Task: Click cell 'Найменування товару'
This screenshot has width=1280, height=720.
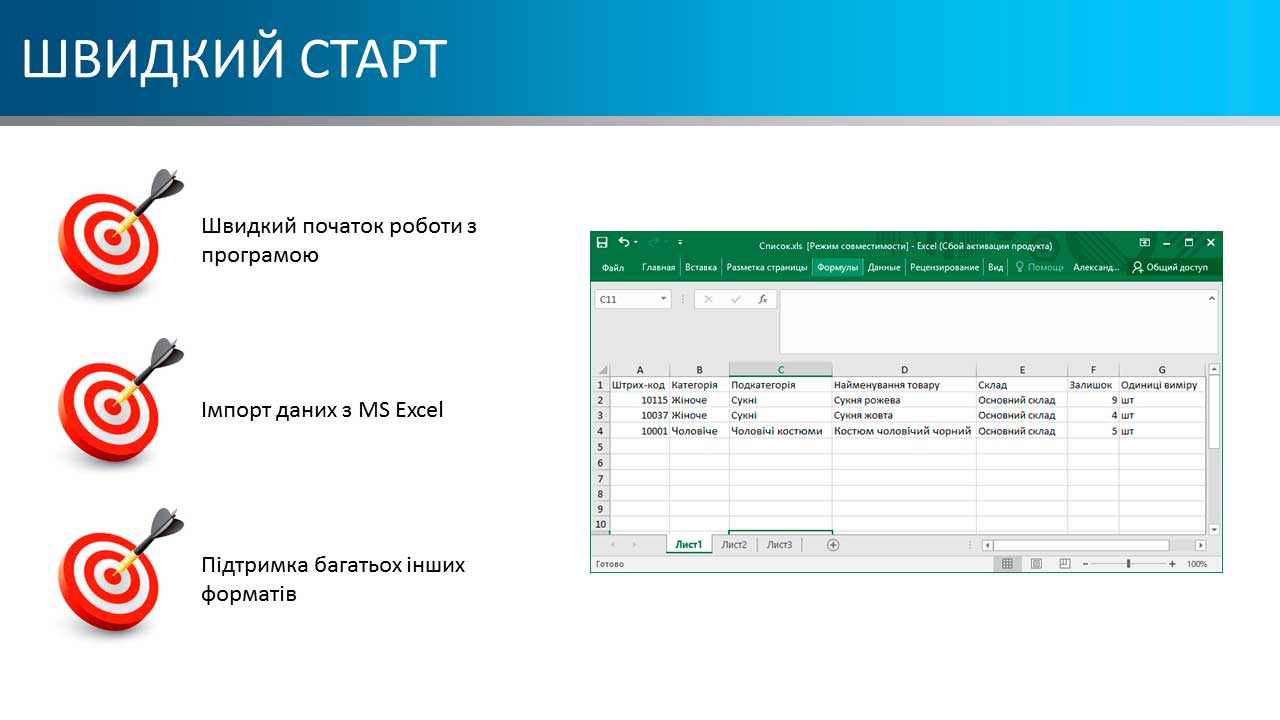Action: pyautogui.click(x=904, y=385)
